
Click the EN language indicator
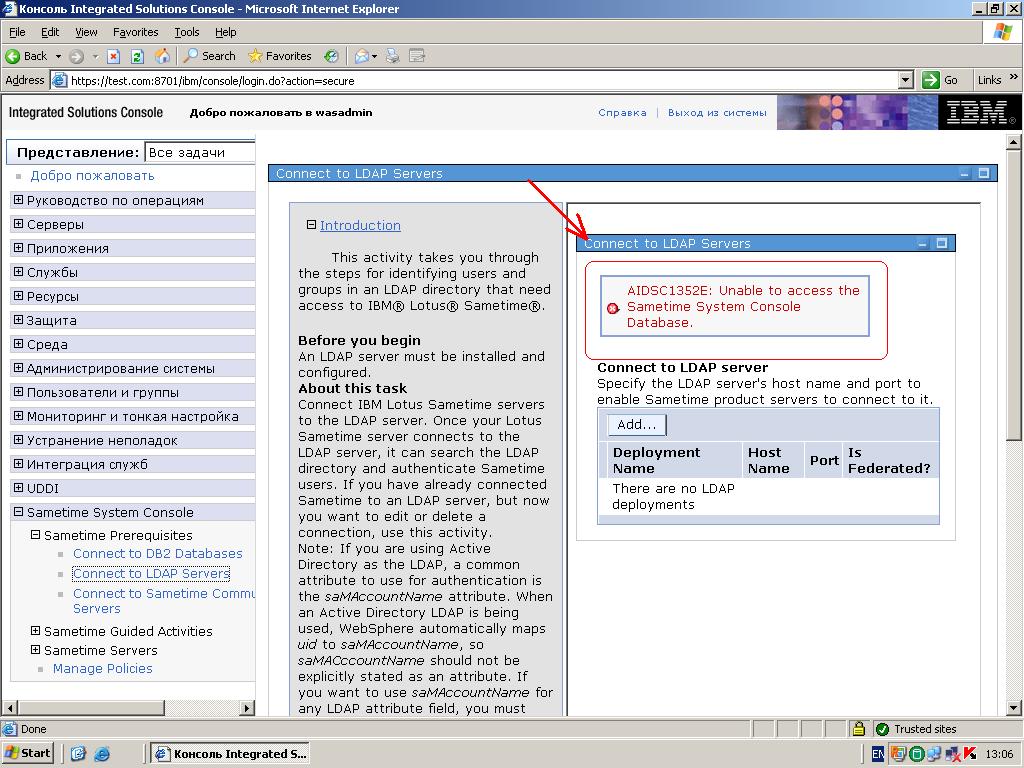878,754
